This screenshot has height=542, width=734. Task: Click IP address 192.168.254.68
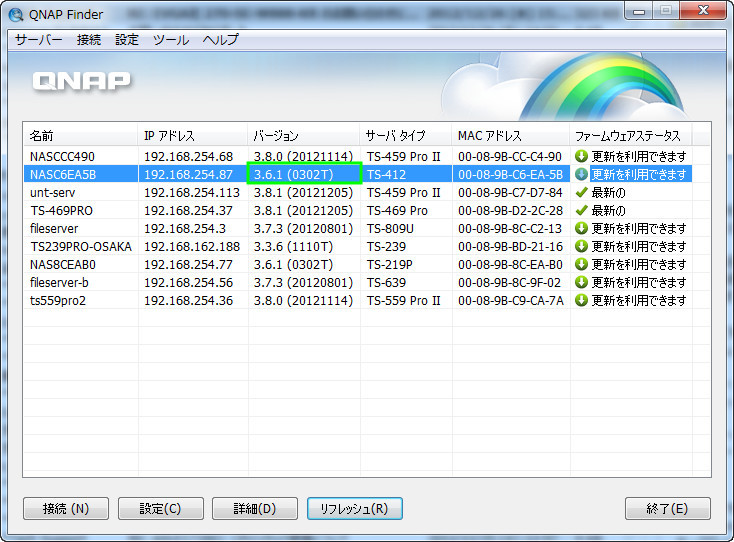[188, 156]
